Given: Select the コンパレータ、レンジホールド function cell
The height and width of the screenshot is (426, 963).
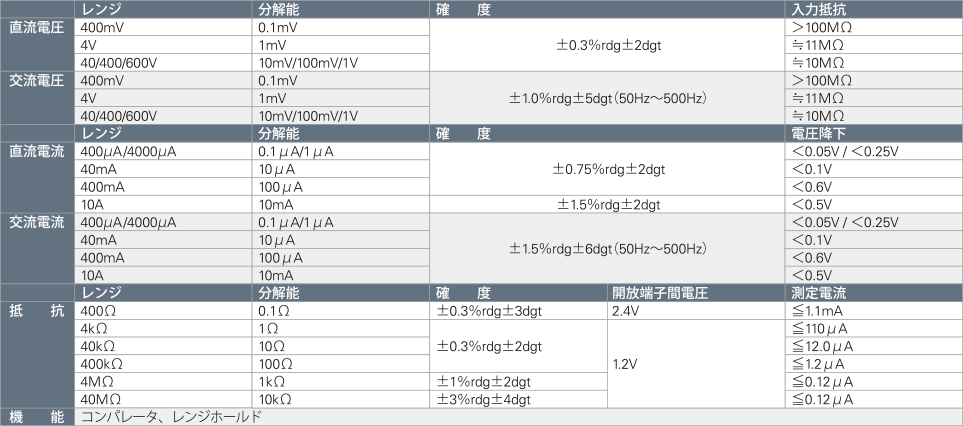Looking at the screenshot, I should point(518,417).
